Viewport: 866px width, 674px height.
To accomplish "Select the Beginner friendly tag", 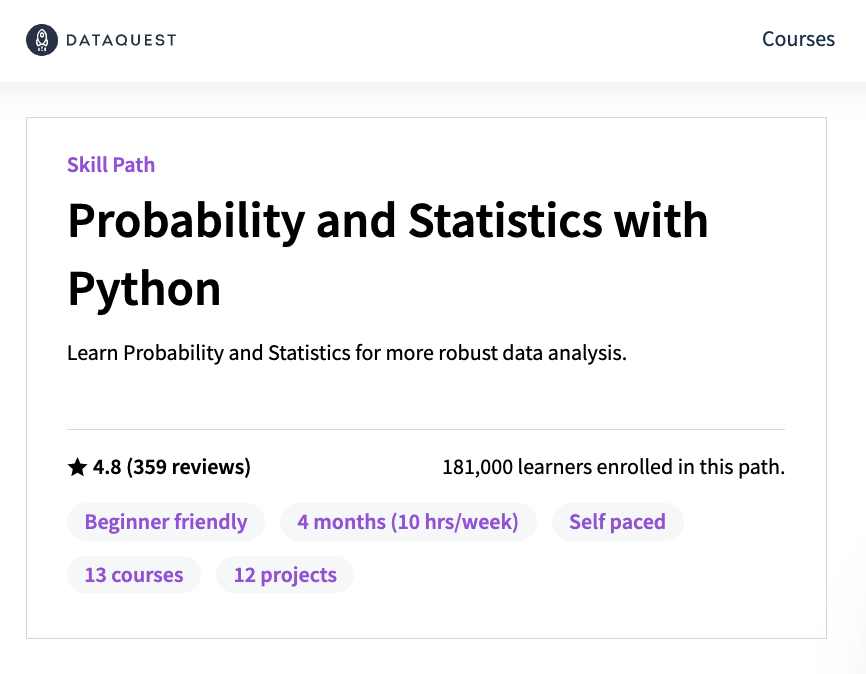I will [x=166, y=522].
